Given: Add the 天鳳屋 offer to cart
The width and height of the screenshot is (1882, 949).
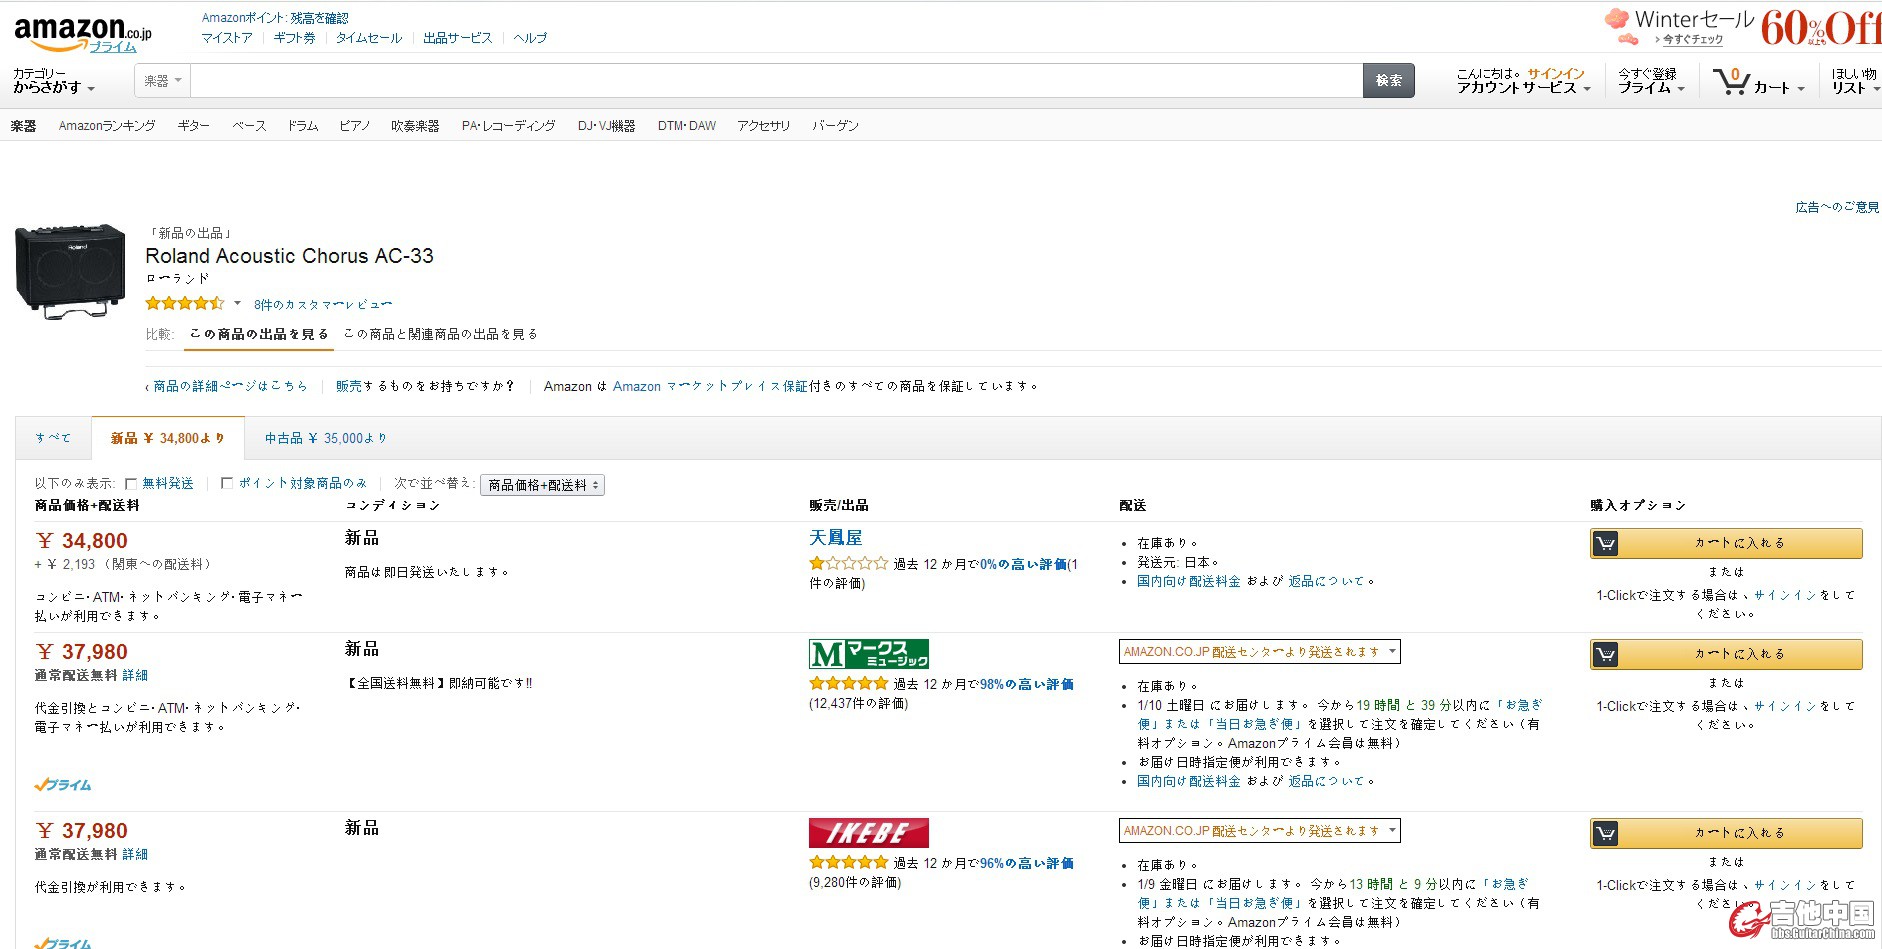Looking at the screenshot, I should coord(1726,543).
